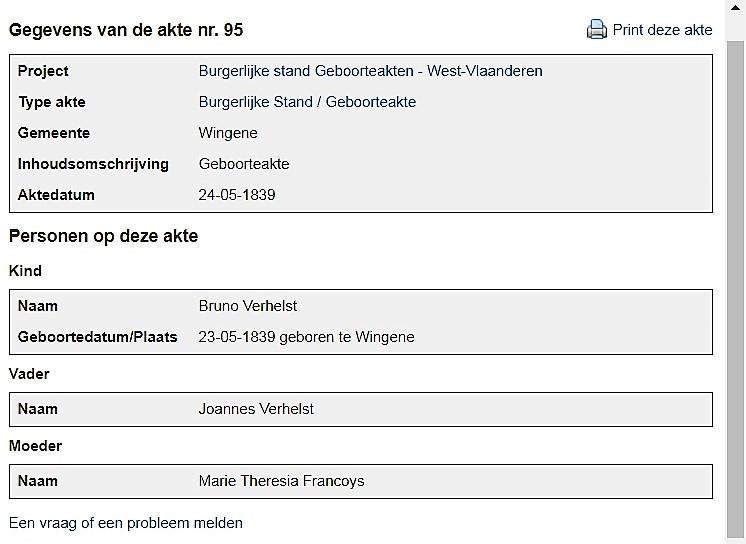Click the 'Moeder' section label
Screen dimensions: 746x544
[x=35, y=446]
